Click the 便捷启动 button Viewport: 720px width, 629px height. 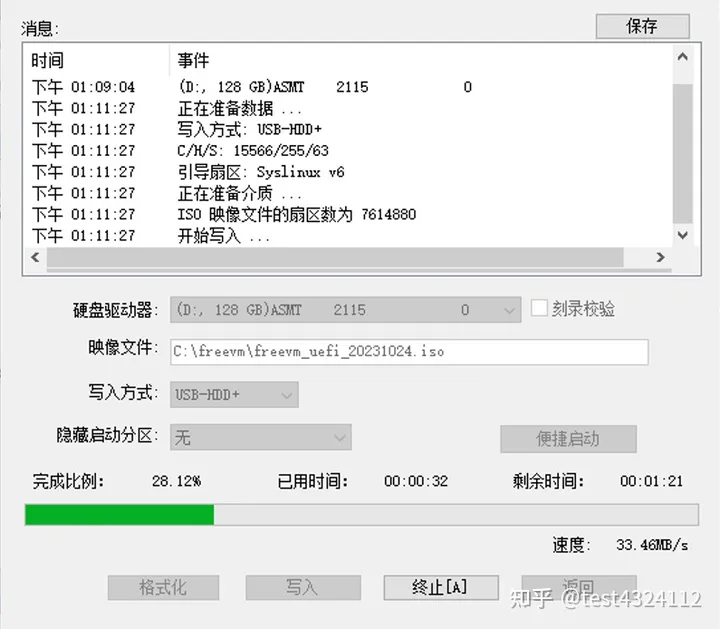pyautogui.click(x=568, y=439)
